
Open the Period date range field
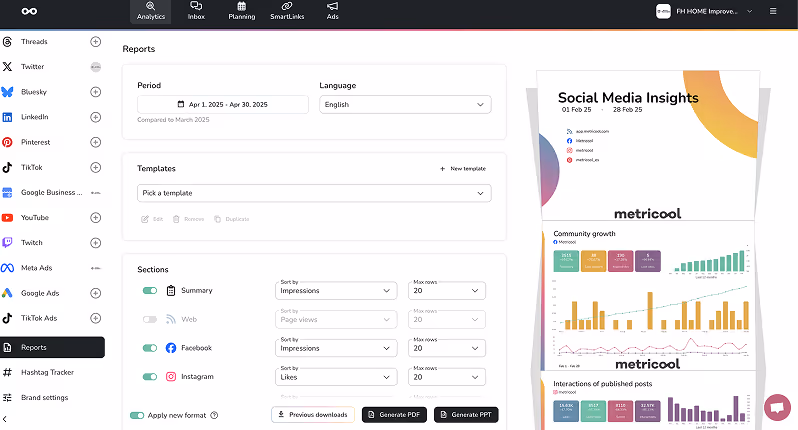pos(223,104)
